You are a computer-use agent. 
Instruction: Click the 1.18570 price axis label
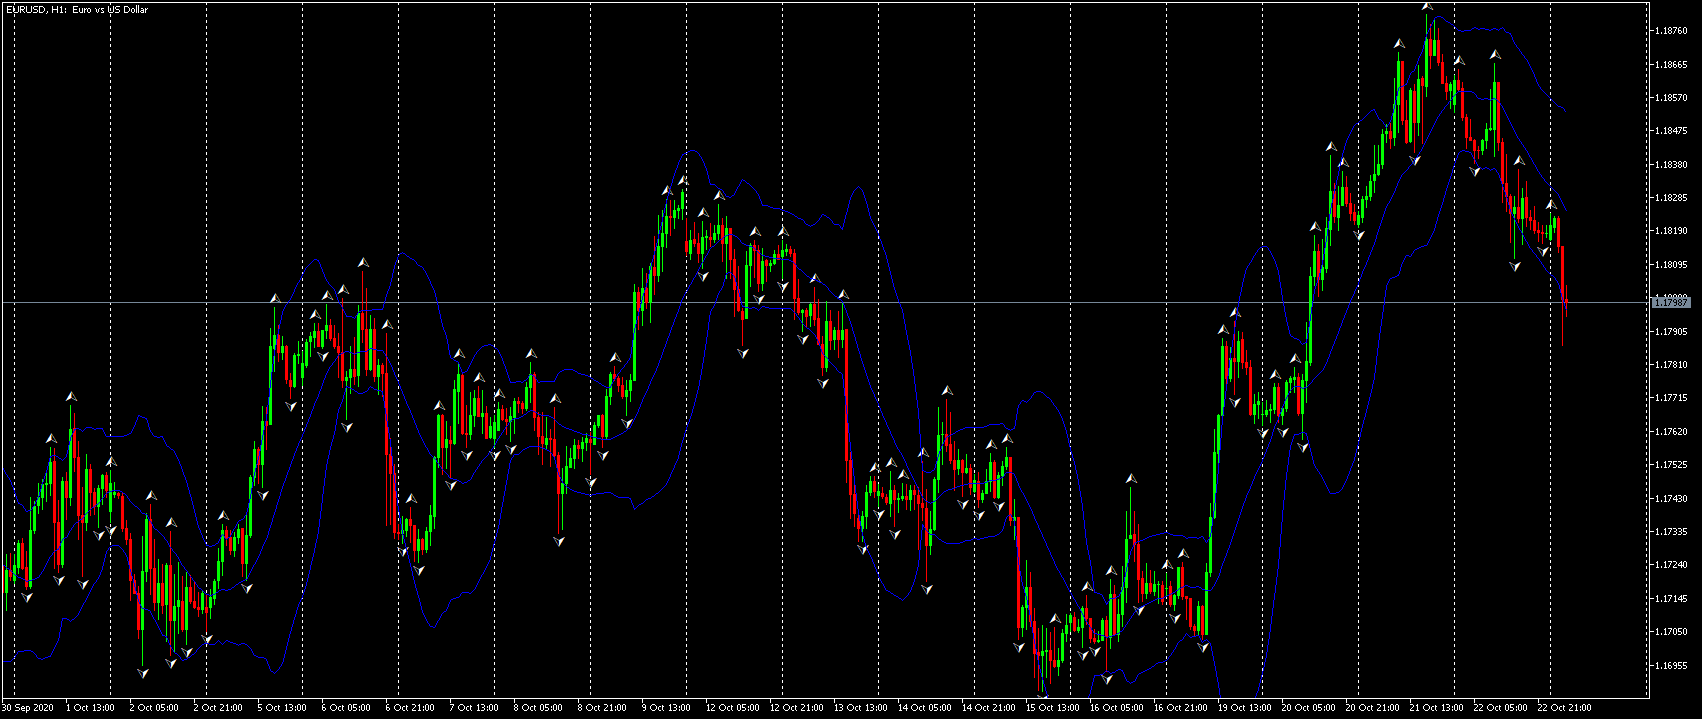(x=1672, y=98)
